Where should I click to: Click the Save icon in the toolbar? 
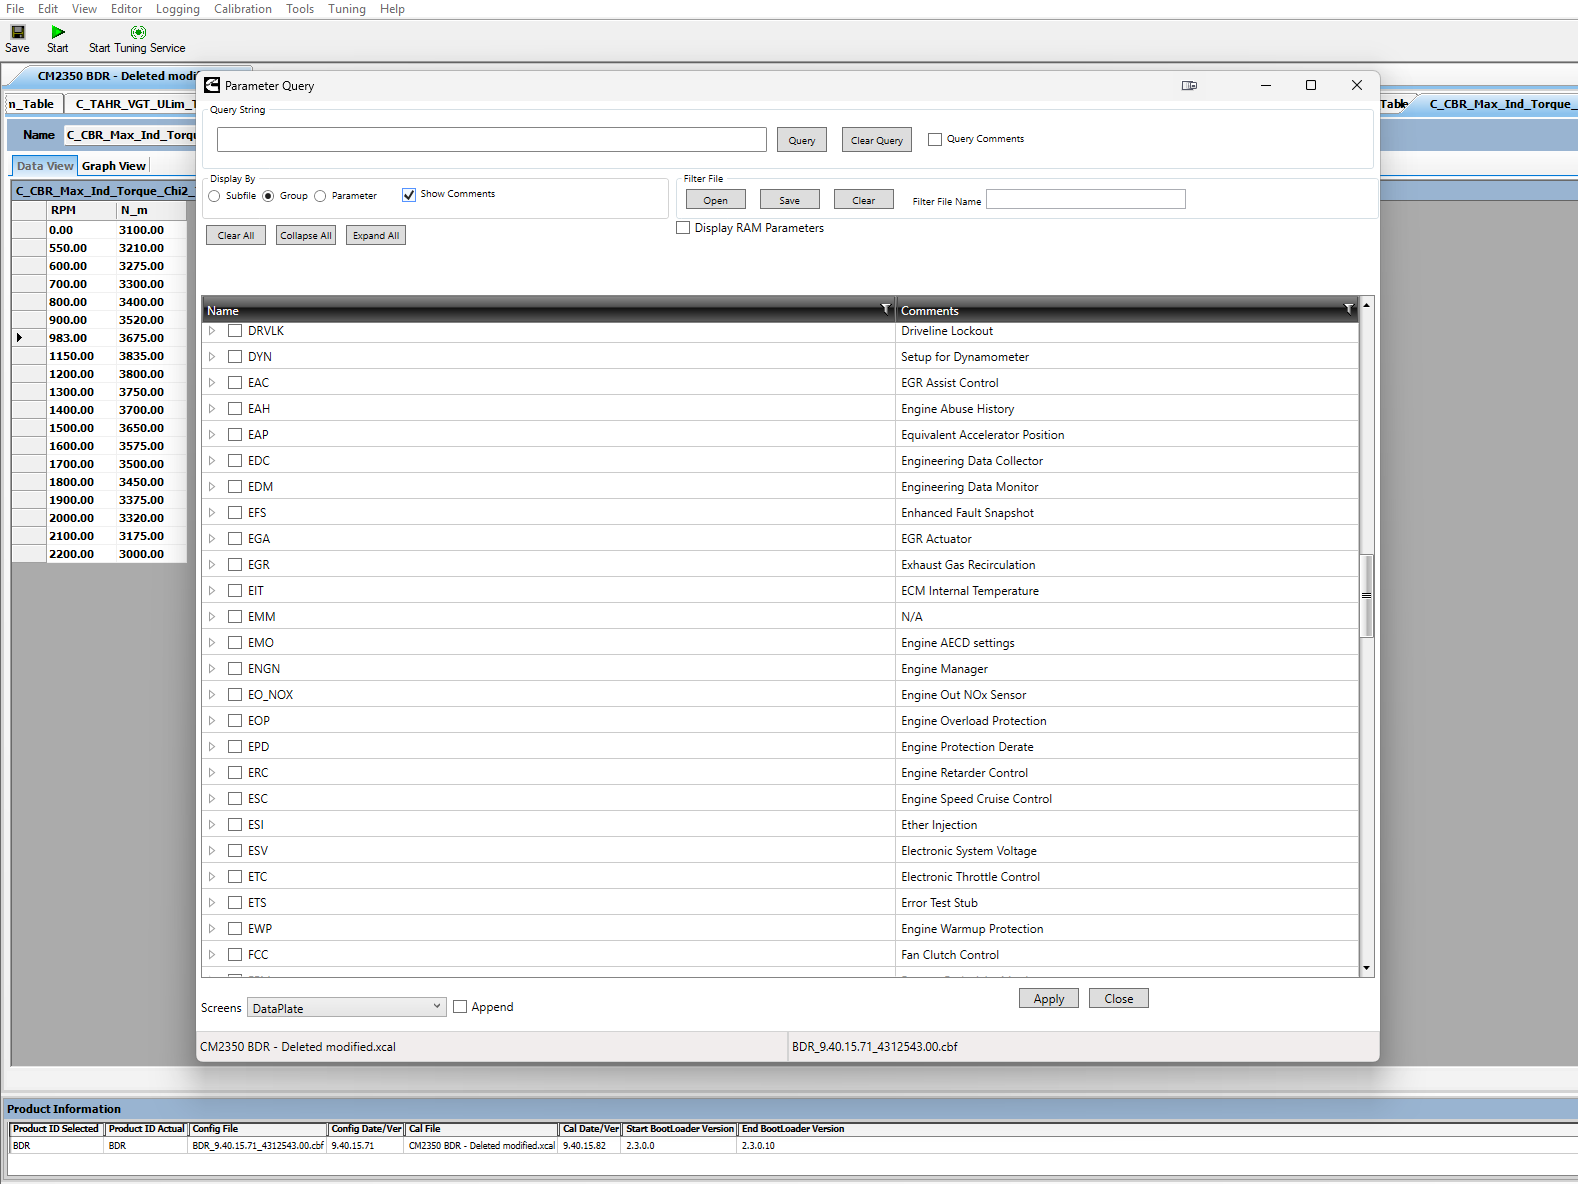18,32
